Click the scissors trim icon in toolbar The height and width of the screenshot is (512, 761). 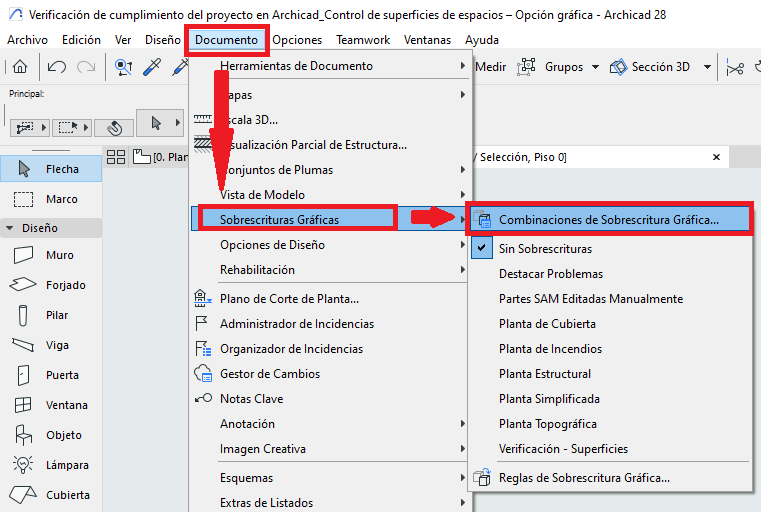[x=736, y=67]
